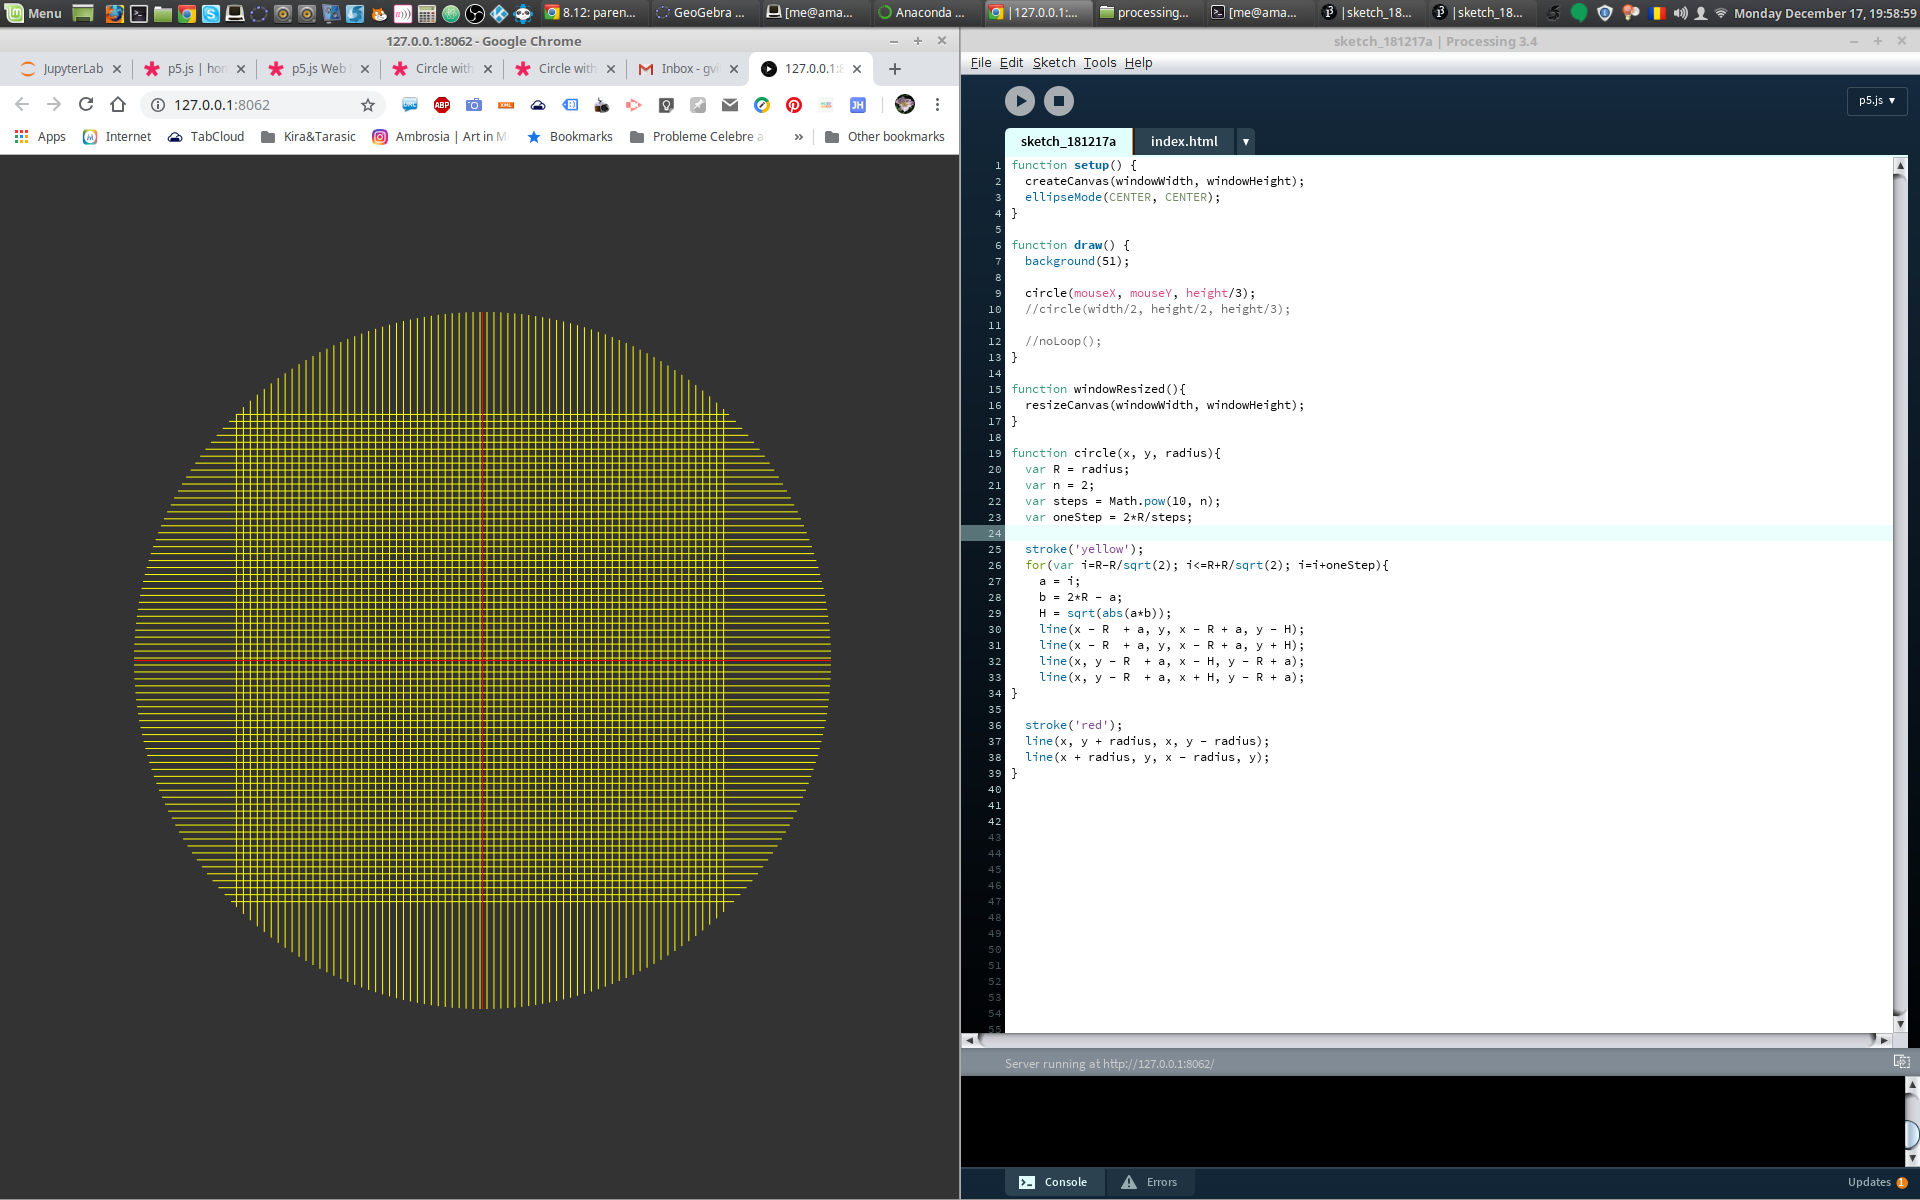
Task: Copy the server status message icon
Action: tap(1901, 1062)
